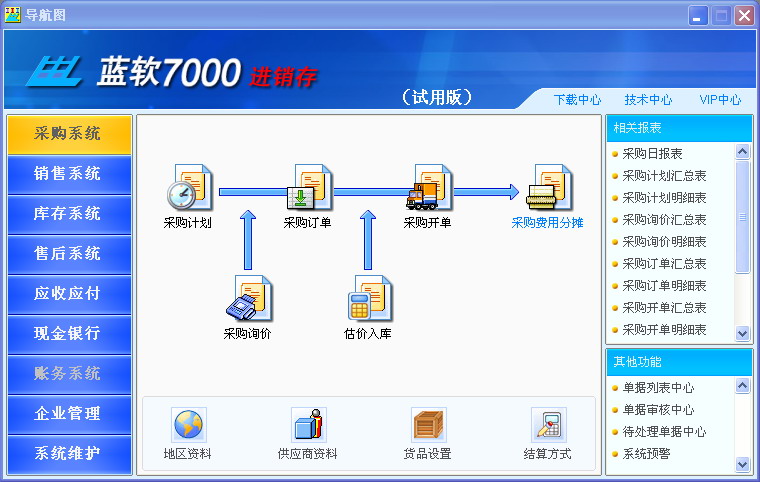Viewport: 760px width, 482px height.
Task: Minimize the 导航图 window
Action: click(x=698, y=16)
